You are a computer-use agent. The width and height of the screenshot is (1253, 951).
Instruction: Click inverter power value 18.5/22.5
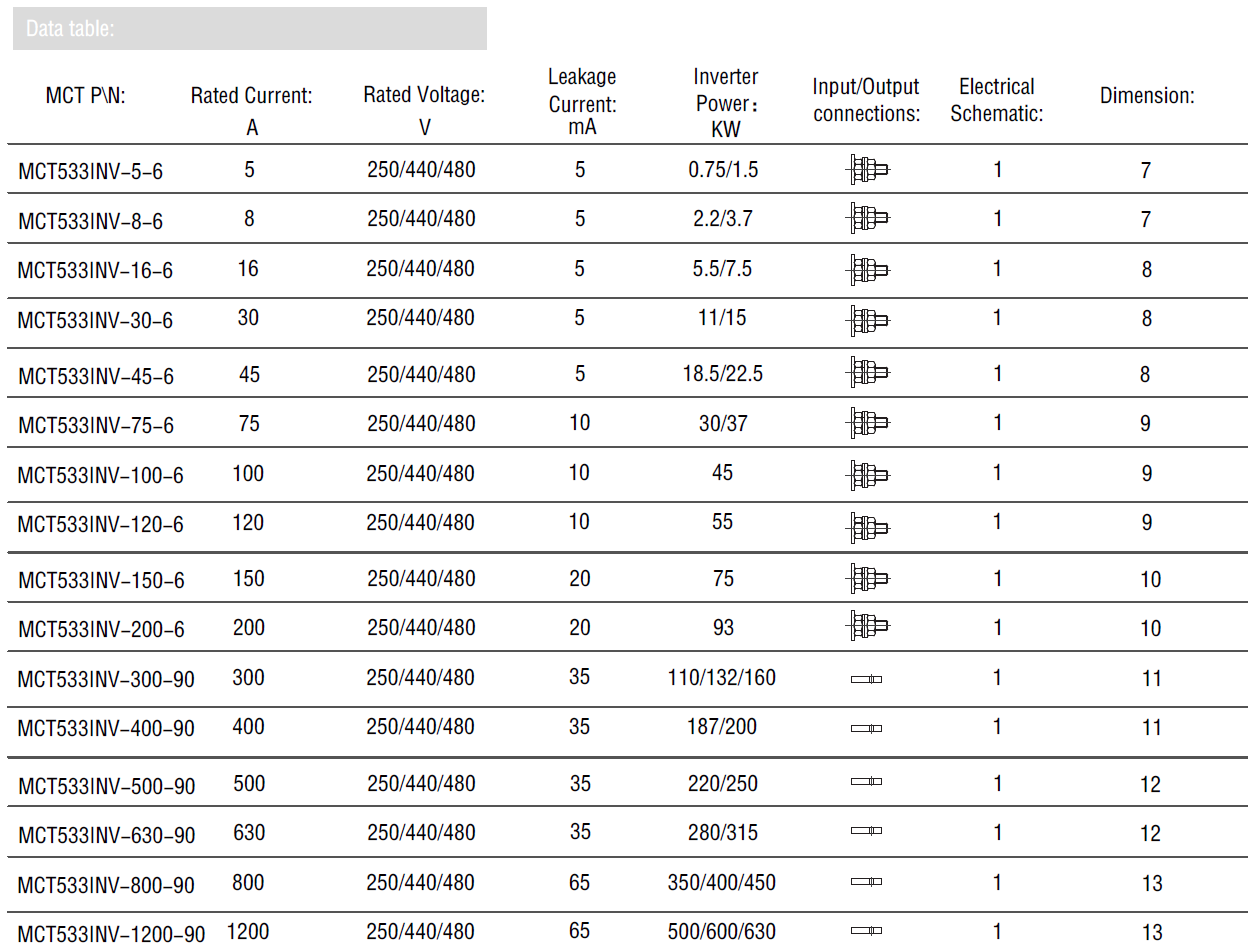click(723, 374)
